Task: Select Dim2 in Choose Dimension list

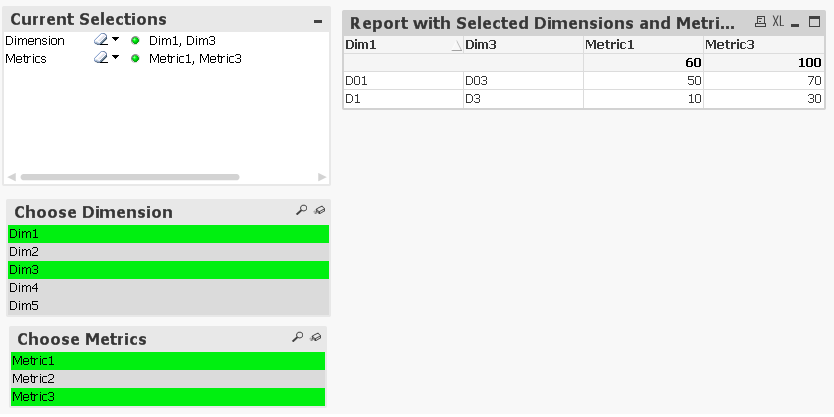Action: point(168,252)
